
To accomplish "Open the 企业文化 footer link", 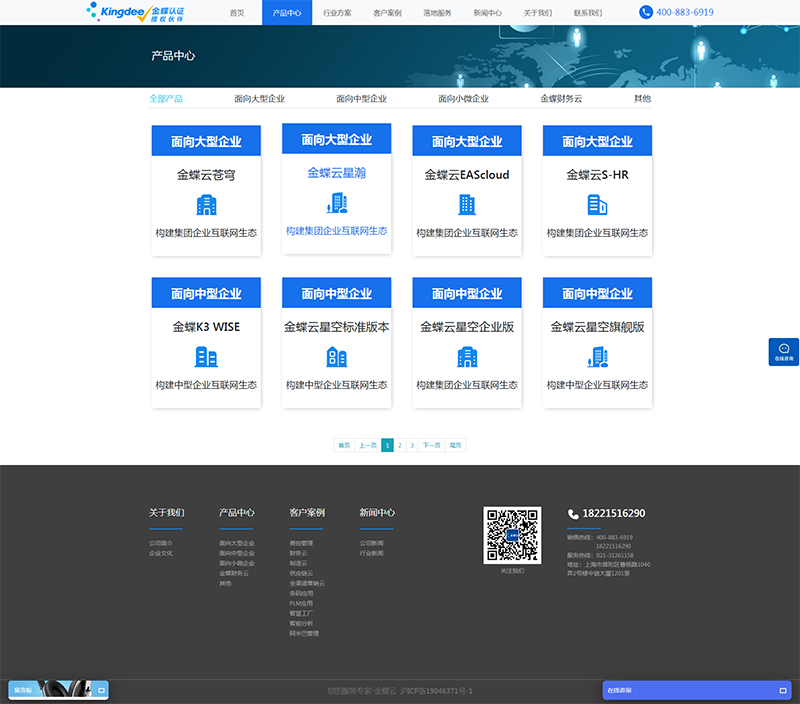I will 161,553.
